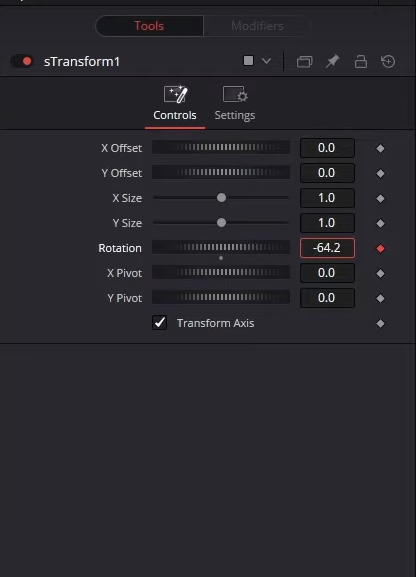Viewport: 416px width, 577px height.
Task: Open the Settings tab
Action: coord(235,104)
